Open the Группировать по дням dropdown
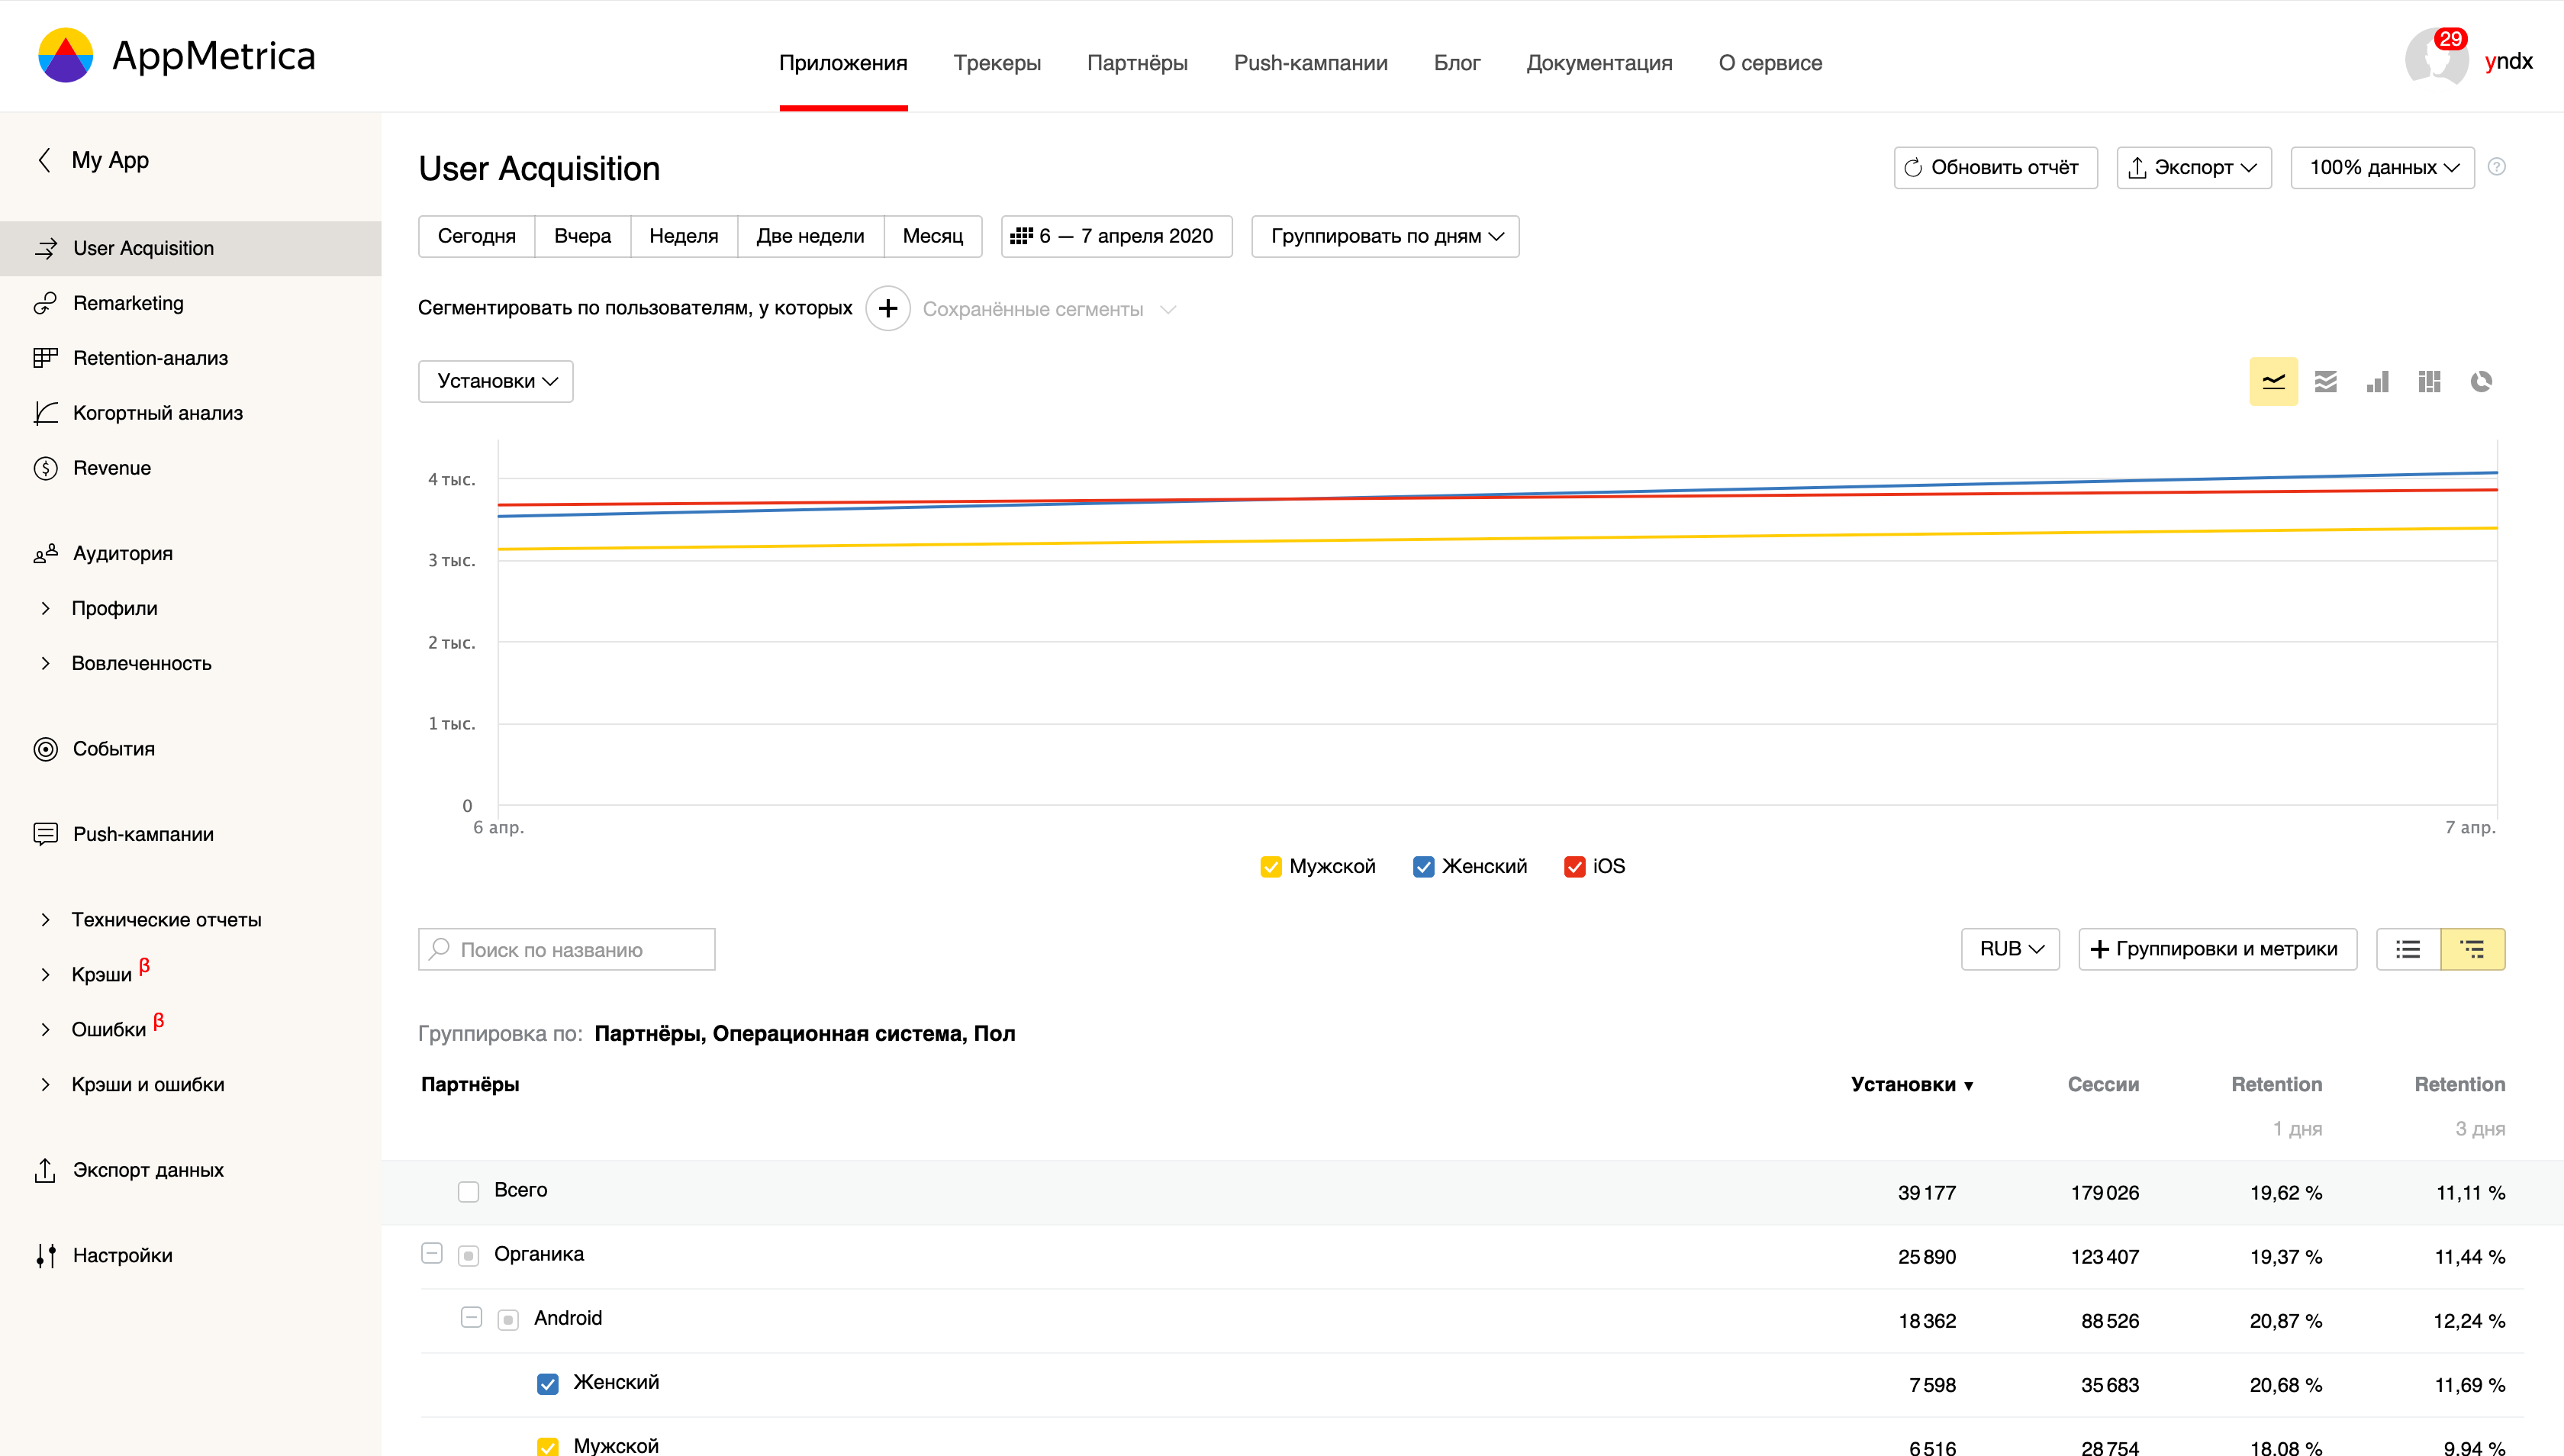2564x1456 pixels. coord(1384,236)
